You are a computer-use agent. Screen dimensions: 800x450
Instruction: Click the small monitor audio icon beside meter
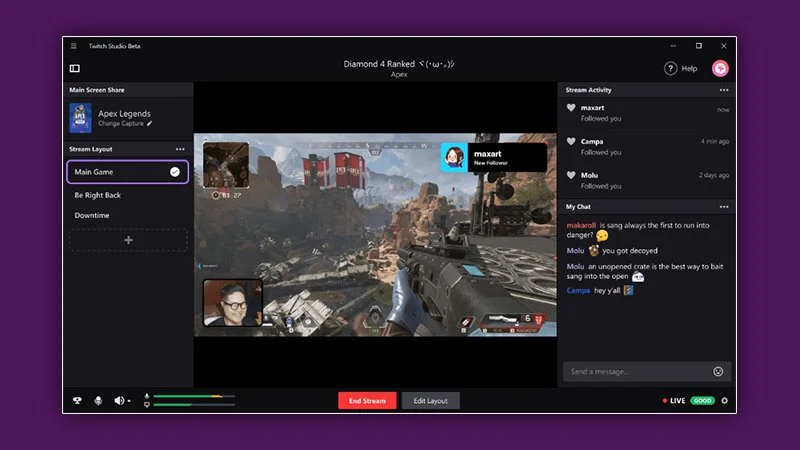click(147, 405)
